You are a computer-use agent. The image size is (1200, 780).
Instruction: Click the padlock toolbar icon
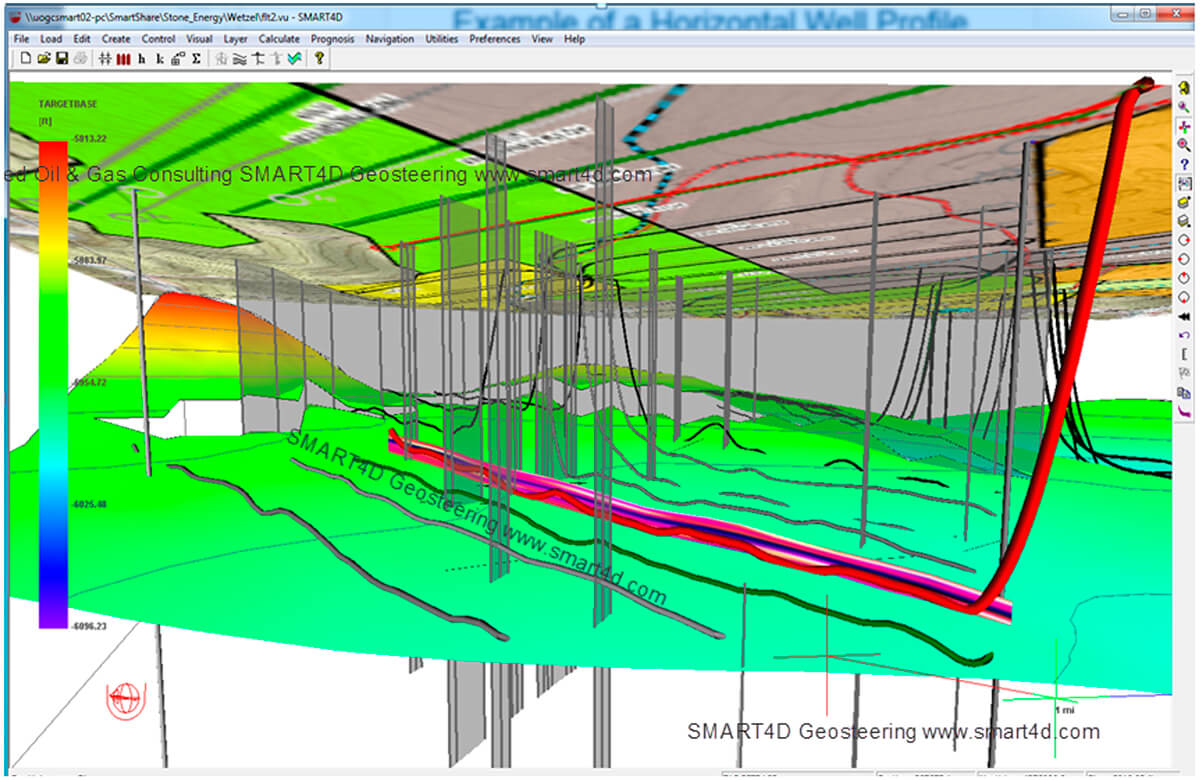click(177, 59)
